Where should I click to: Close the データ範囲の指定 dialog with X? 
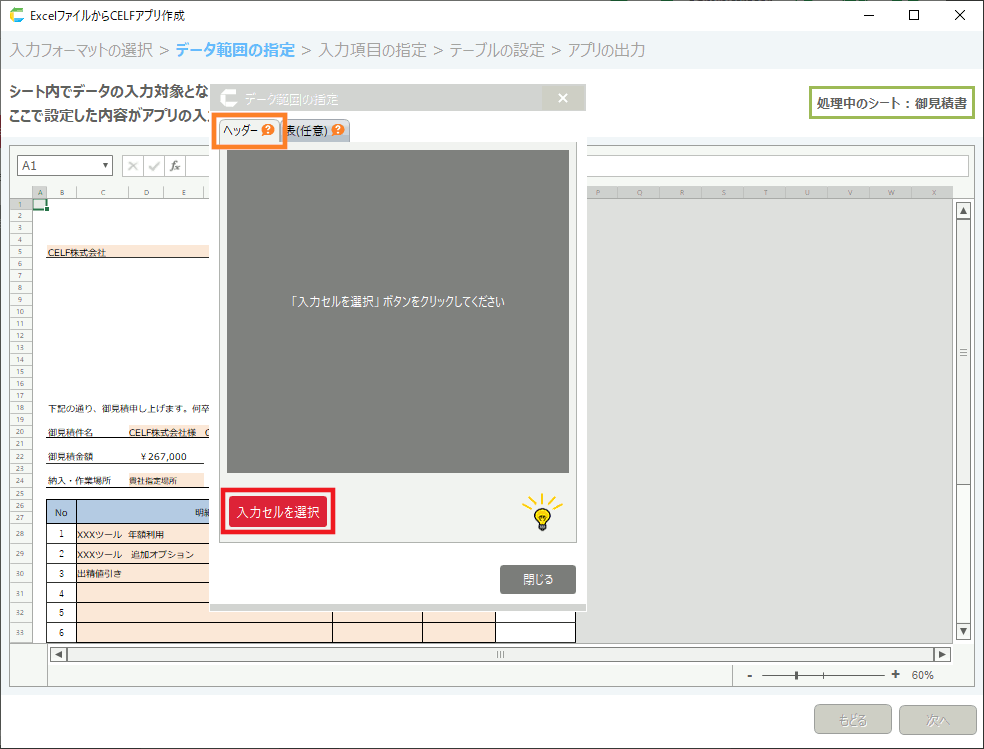coord(562,98)
